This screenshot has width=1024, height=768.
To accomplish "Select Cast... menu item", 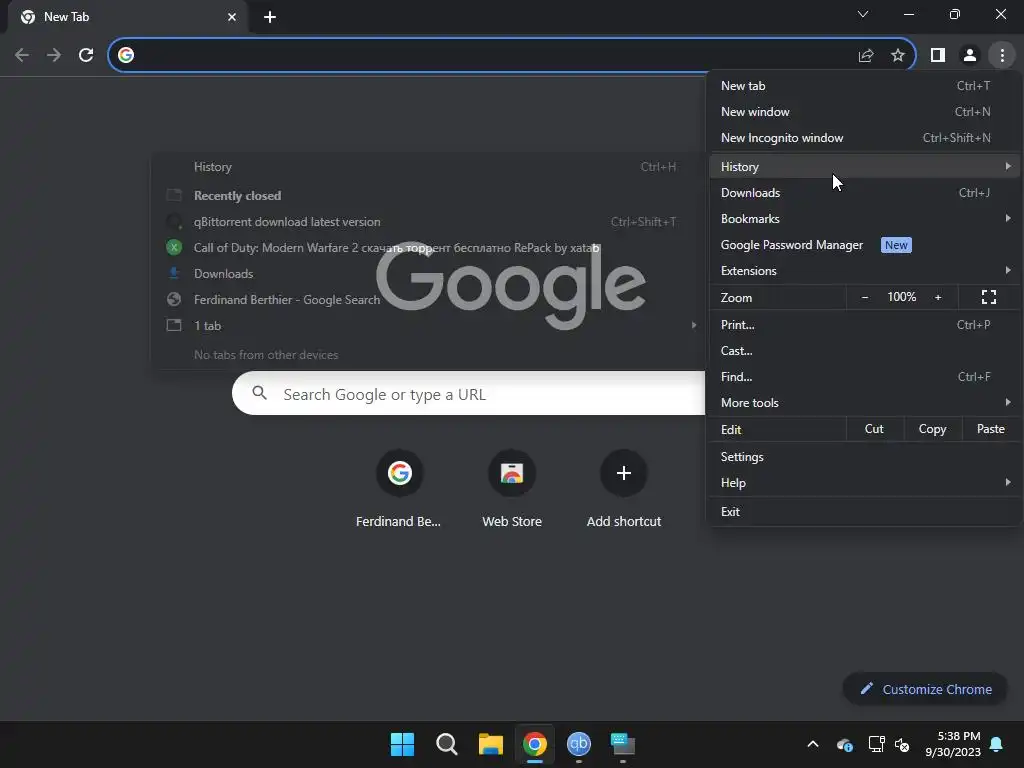I will coord(864,351).
